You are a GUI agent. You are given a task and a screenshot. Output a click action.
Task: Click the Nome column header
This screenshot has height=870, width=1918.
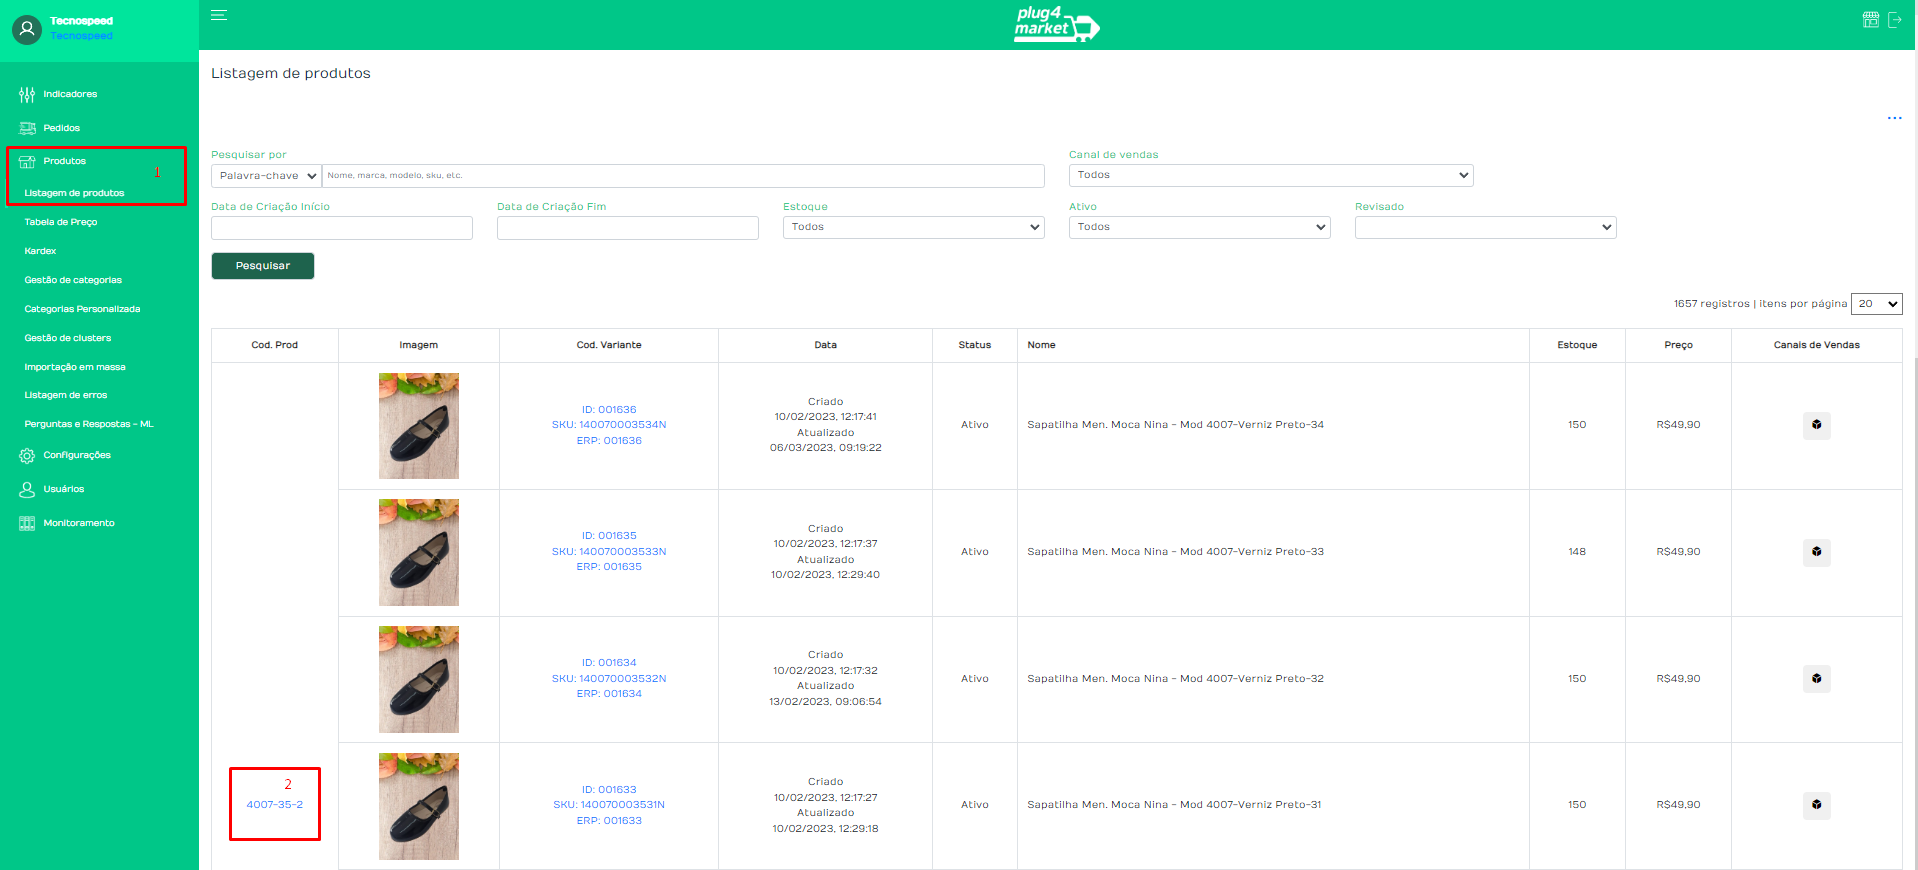(x=1041, y=345)
